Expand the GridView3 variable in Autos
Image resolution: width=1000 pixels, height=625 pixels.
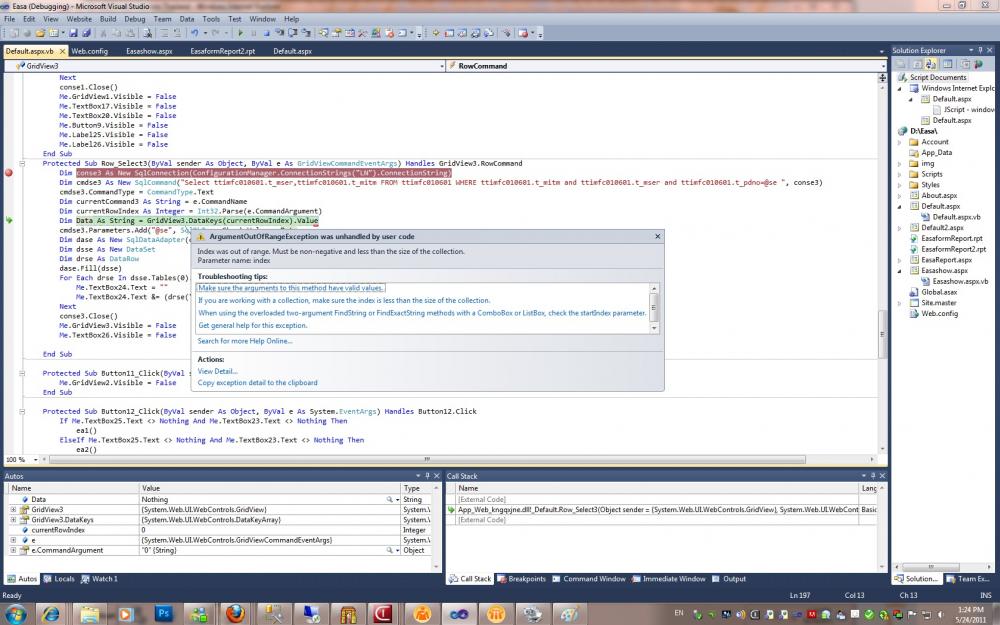tap(13, 509)
